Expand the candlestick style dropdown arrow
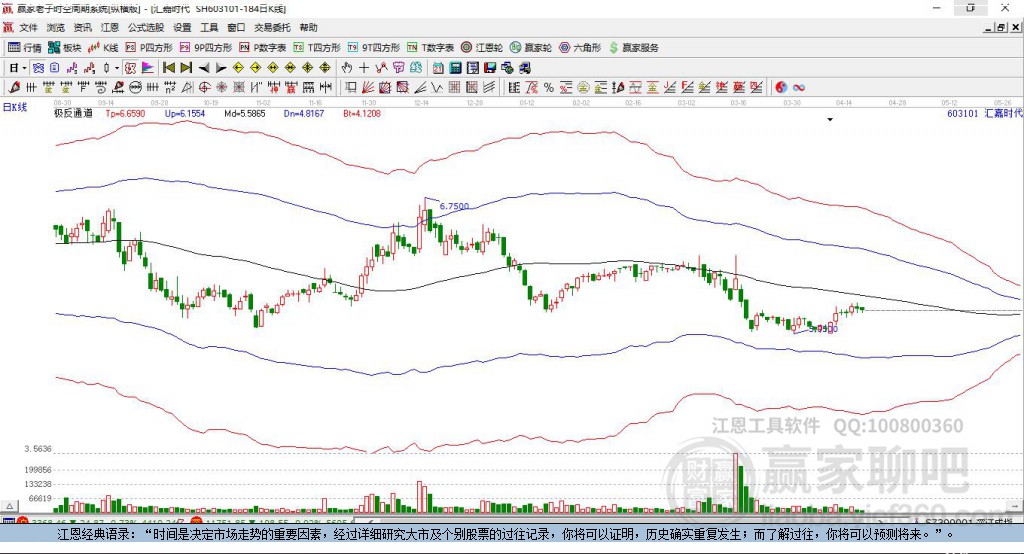This screenshot has height=554, width=1024. click(x=117, y=68)
